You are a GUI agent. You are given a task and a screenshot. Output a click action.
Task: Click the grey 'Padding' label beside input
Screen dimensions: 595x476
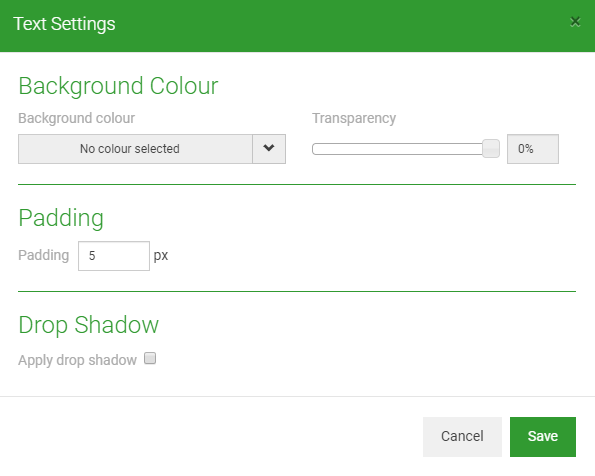(44, 255)
